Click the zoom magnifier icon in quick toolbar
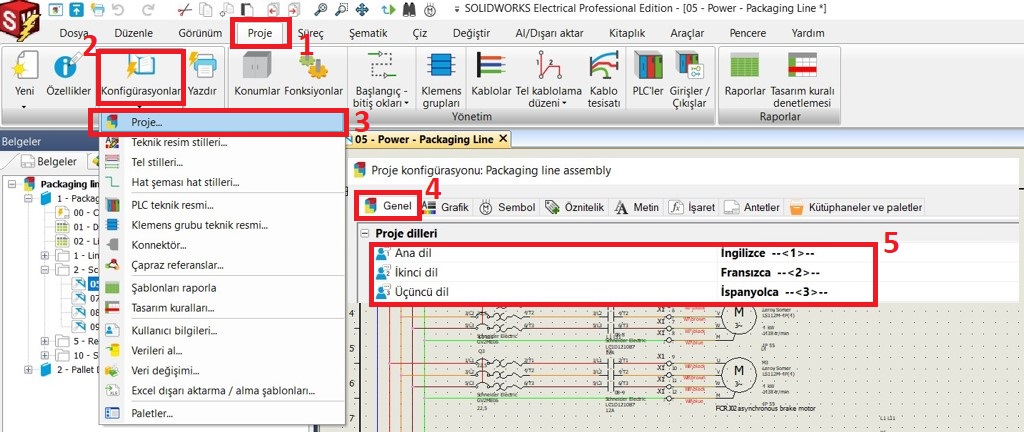This screenshot has height=432, width=1024. coord(320,10)
